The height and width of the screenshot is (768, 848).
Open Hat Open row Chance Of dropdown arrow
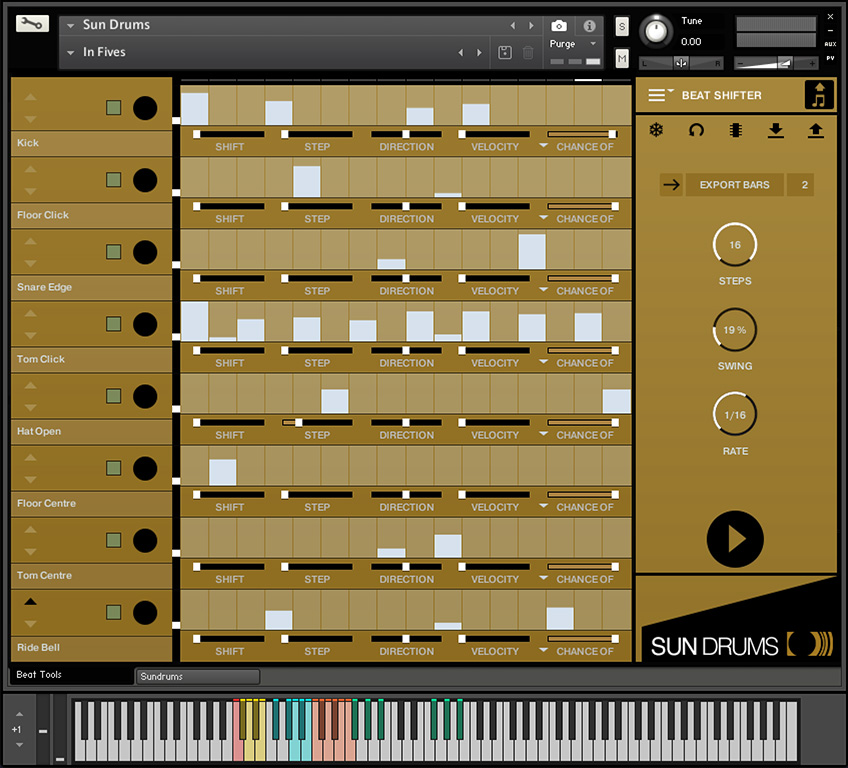[544, 434]
